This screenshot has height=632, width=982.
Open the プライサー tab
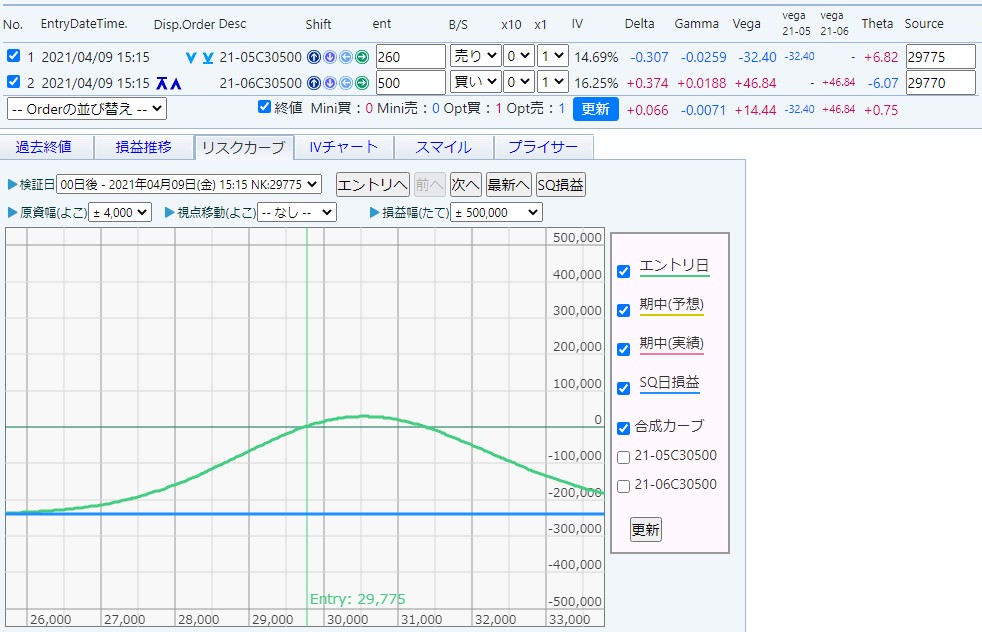tap(543, 147)
